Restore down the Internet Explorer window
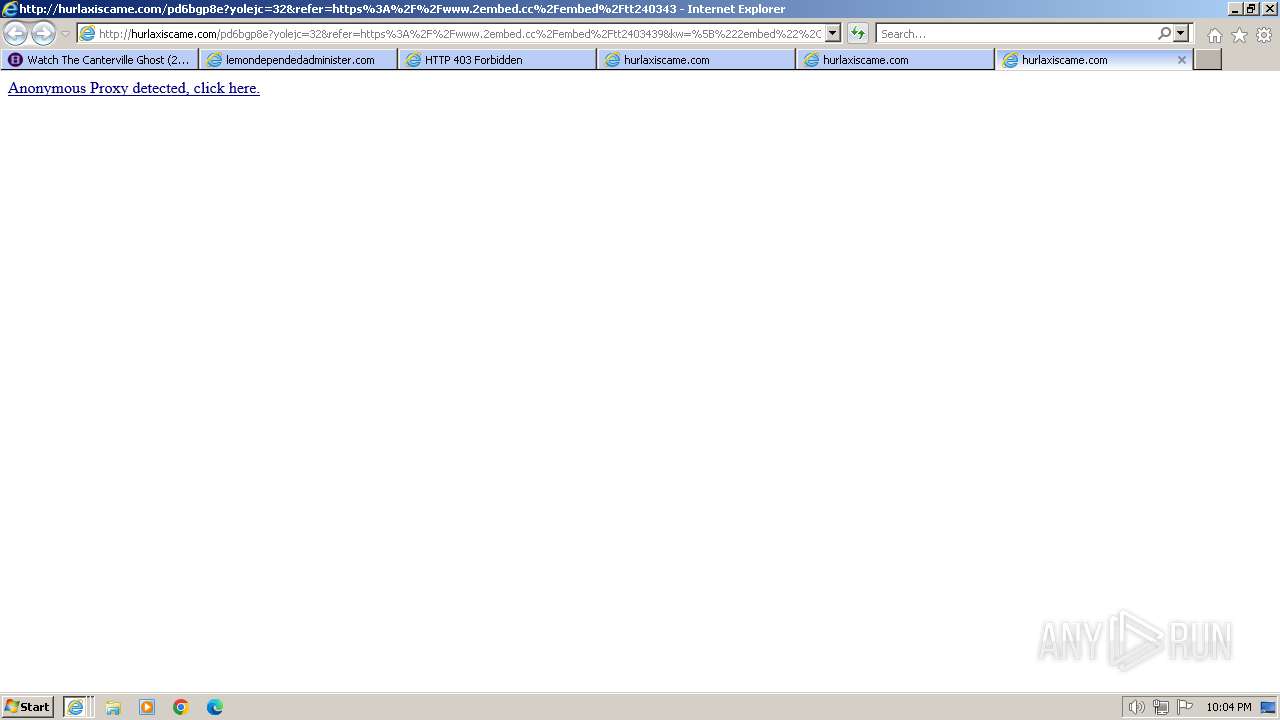 pos(1250,9)
